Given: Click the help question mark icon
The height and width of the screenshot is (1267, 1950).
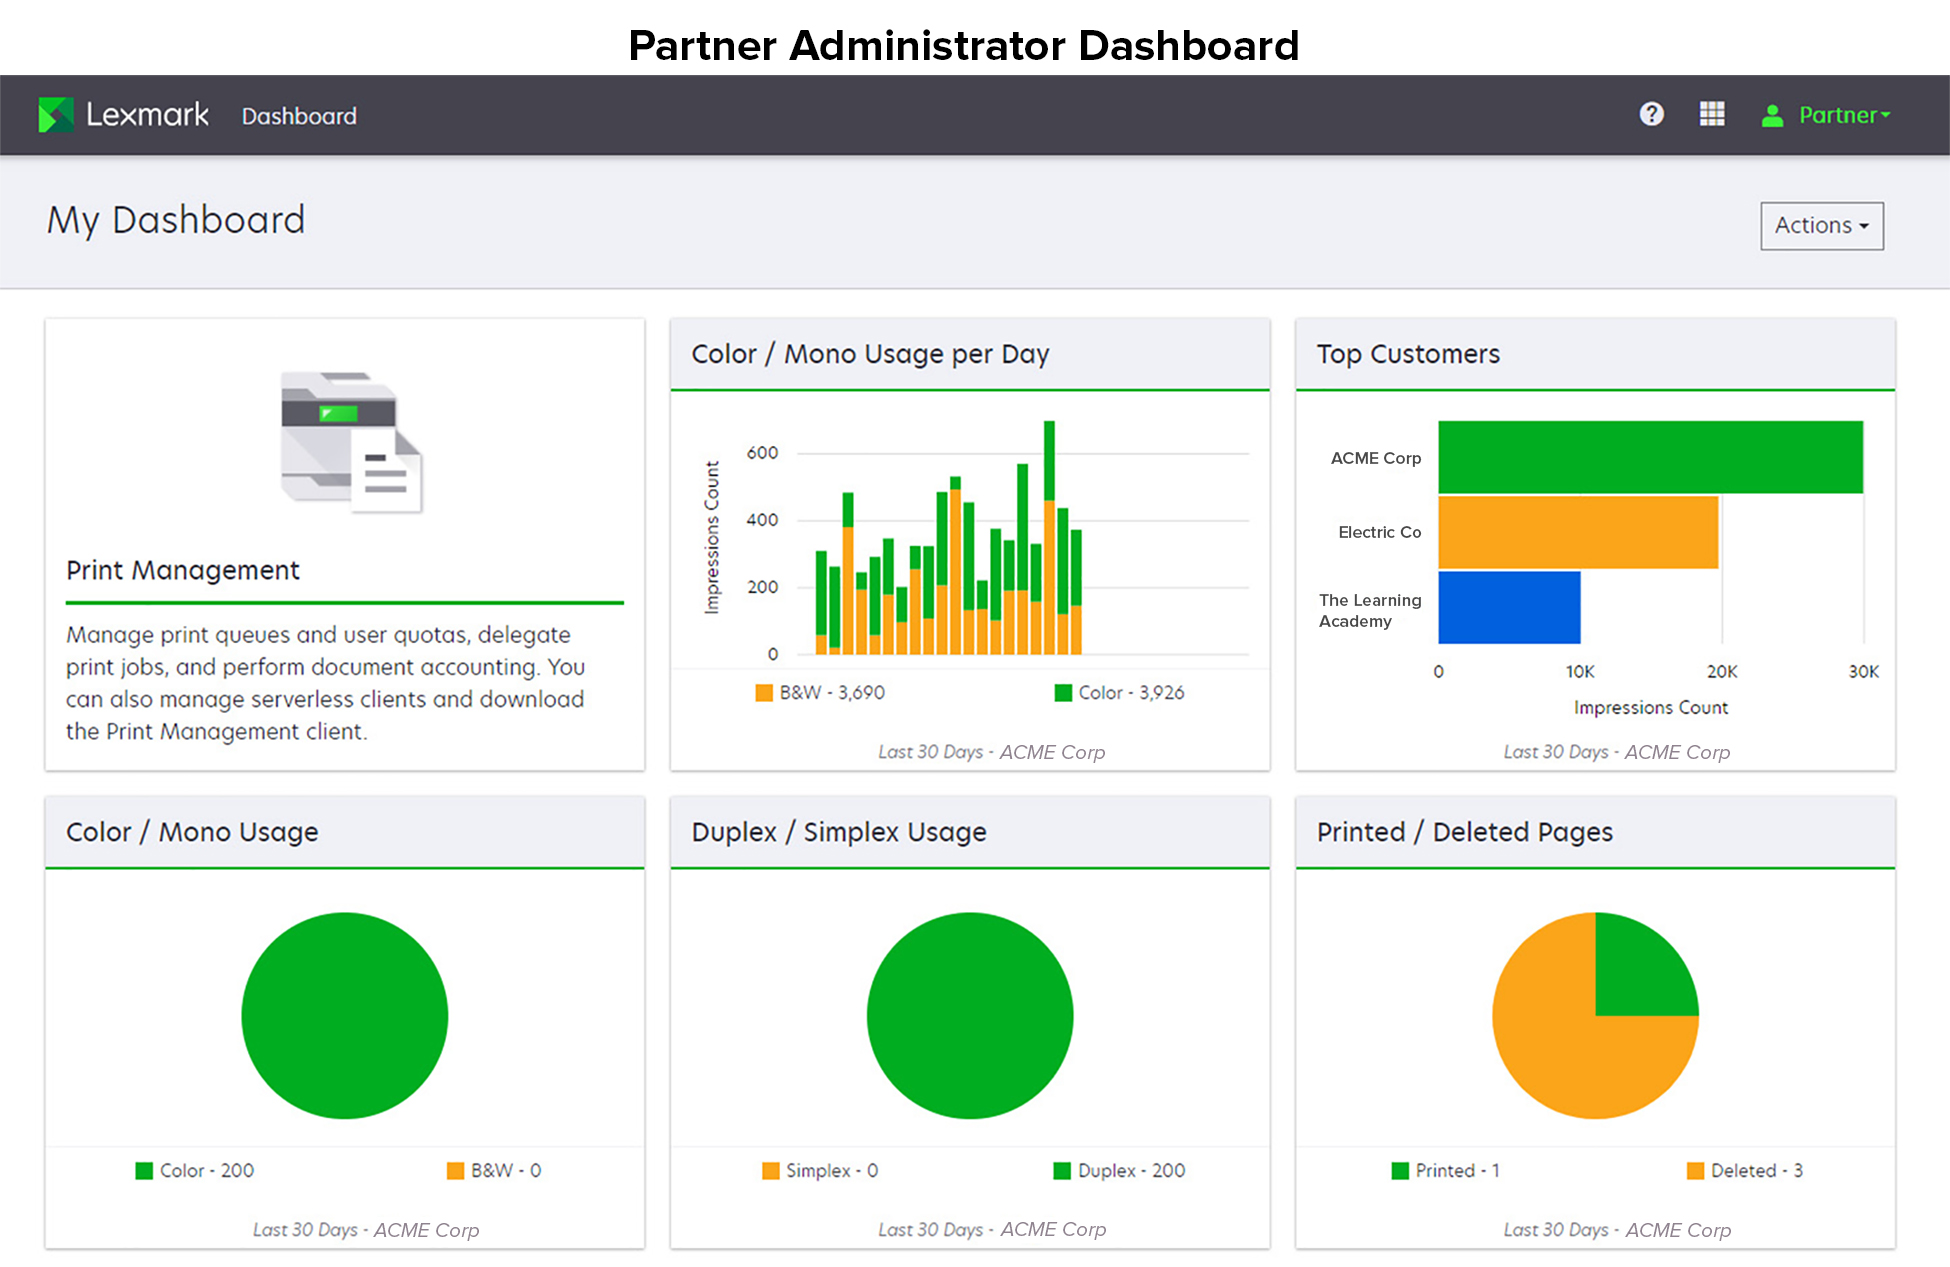Looking at the screenshot, I should [x=1651, y=114].
